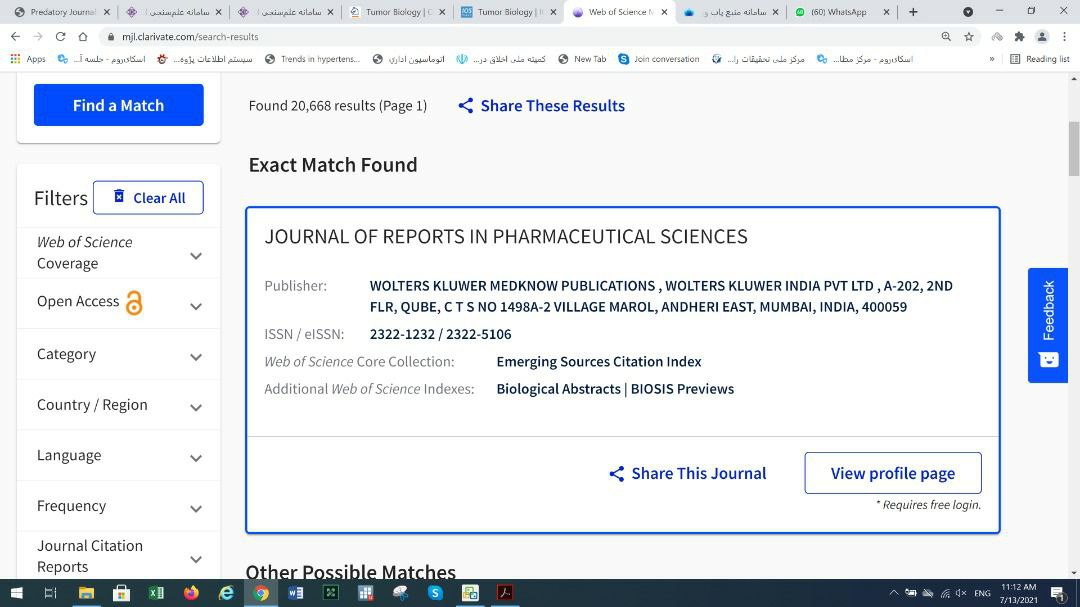Open Skype from the taskbar

(x=435, y=593)
